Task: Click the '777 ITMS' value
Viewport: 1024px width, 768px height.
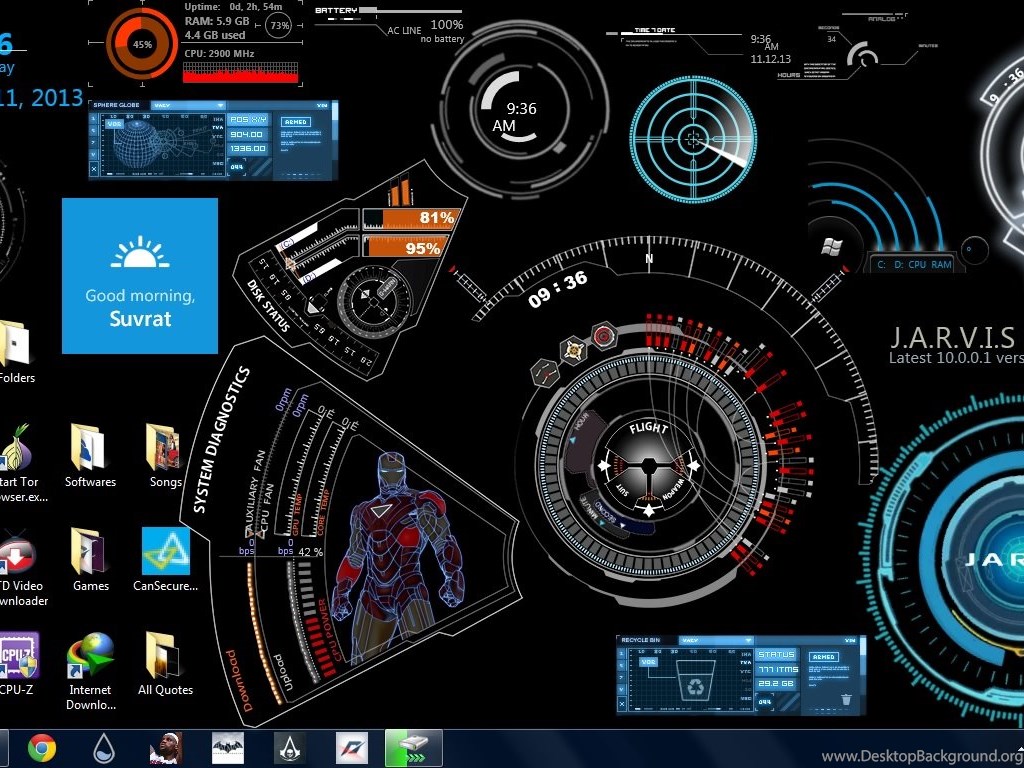Action: coord(777,669)
